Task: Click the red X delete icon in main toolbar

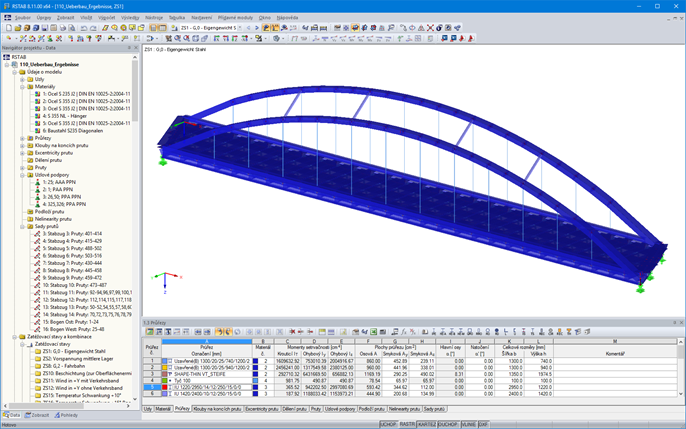Action: pyautogui.click(x=430, y=28)
